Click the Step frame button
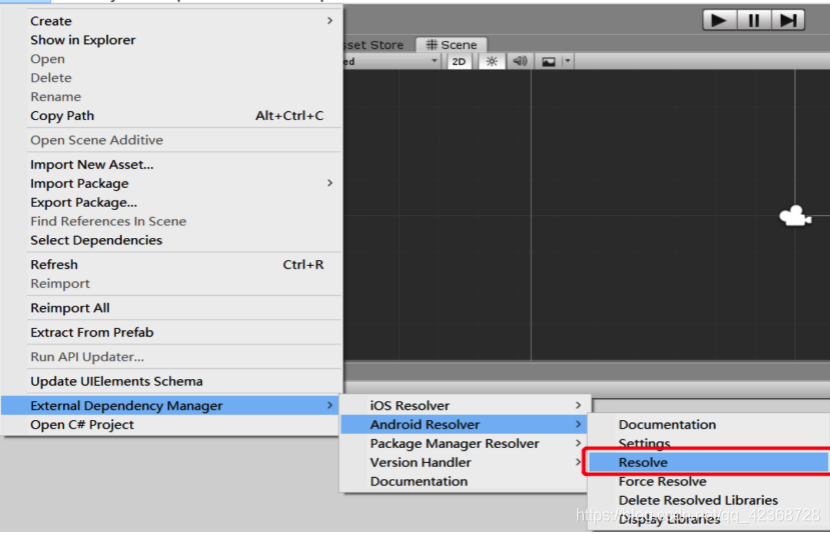The width and height of the screenshot is (830, 534). pos(788,21)
